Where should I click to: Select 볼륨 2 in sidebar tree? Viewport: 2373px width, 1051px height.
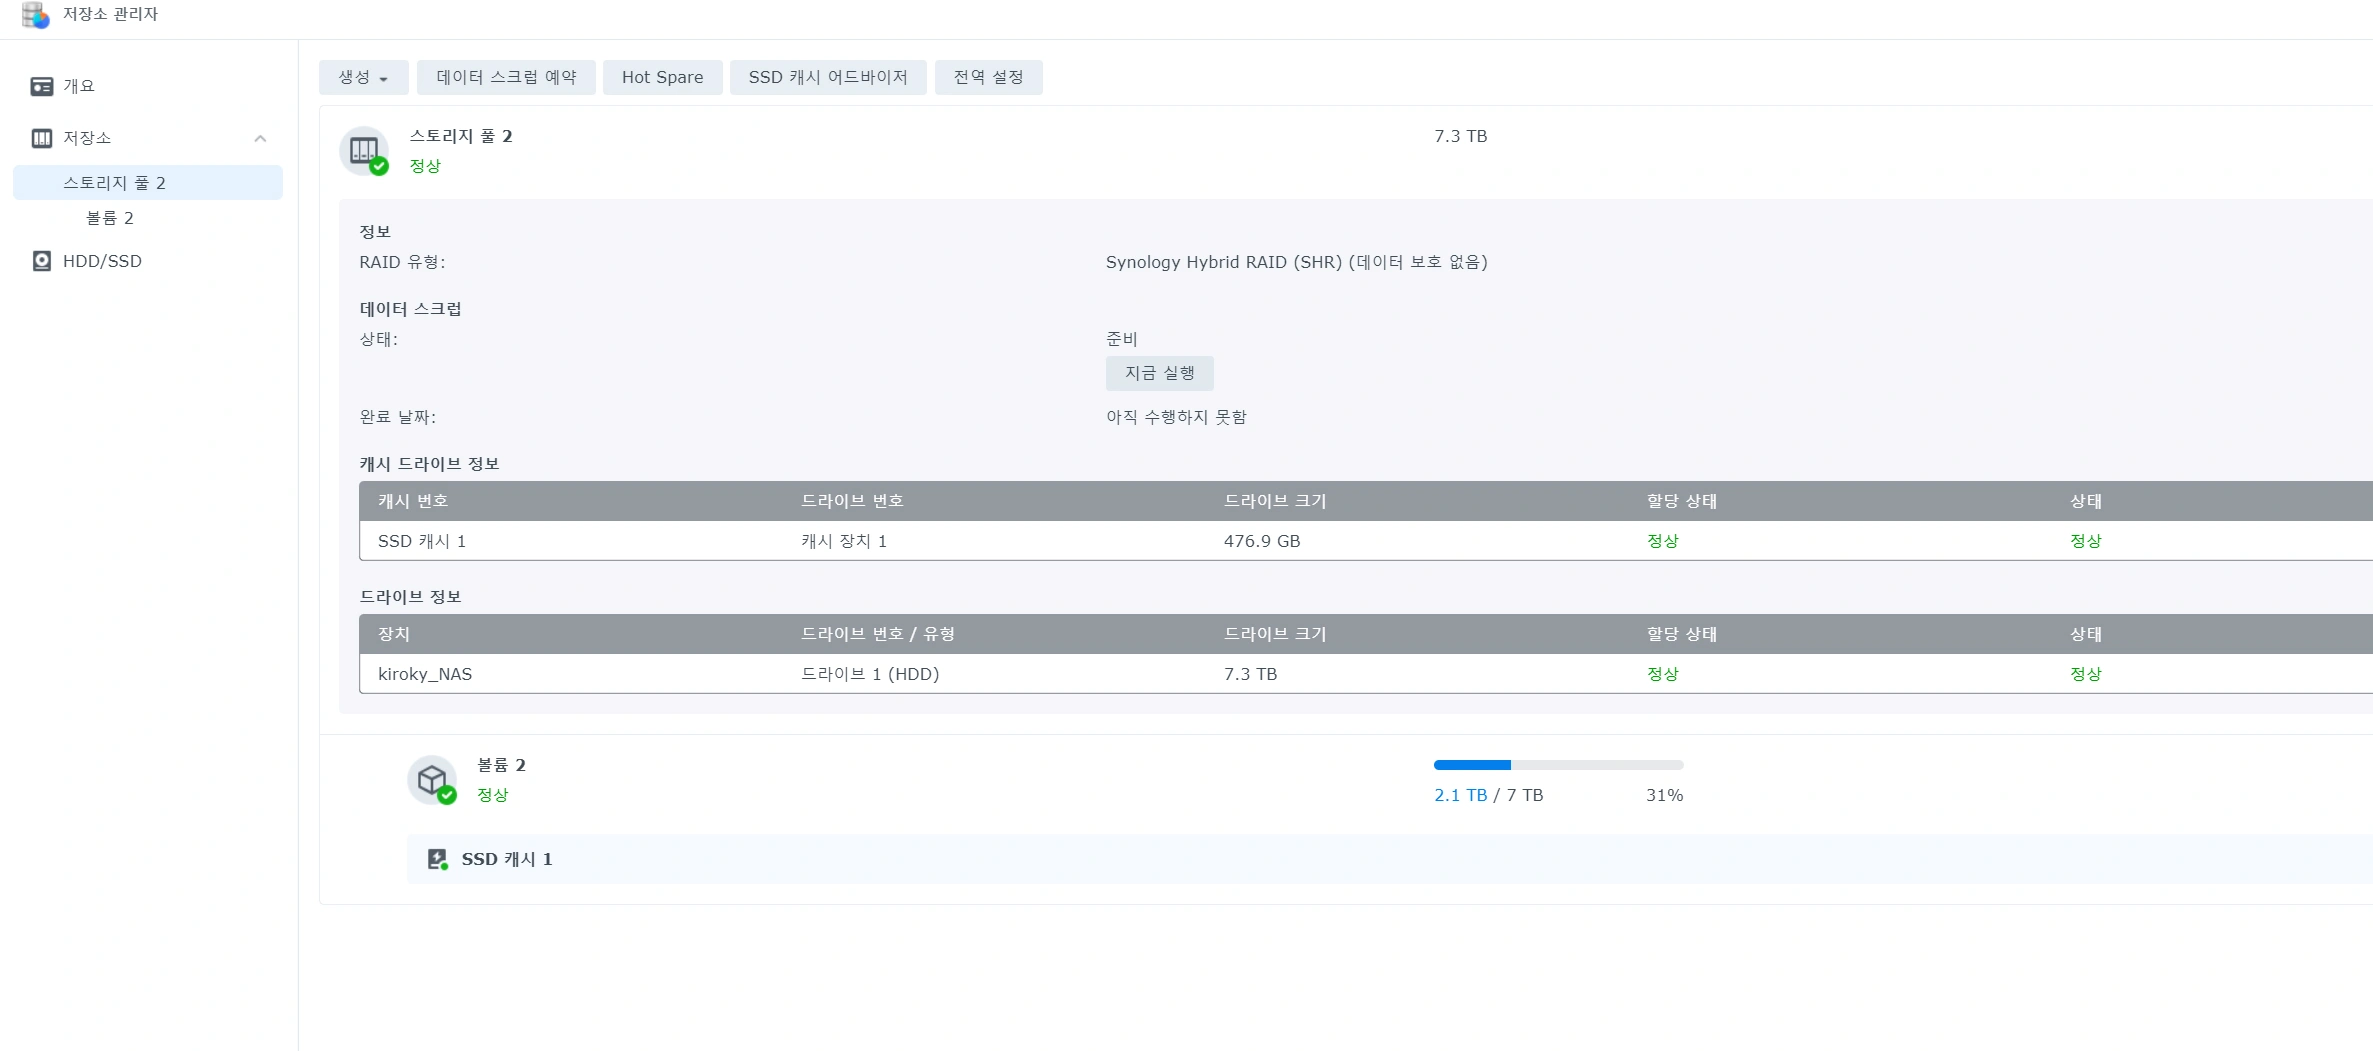(110, 218)
